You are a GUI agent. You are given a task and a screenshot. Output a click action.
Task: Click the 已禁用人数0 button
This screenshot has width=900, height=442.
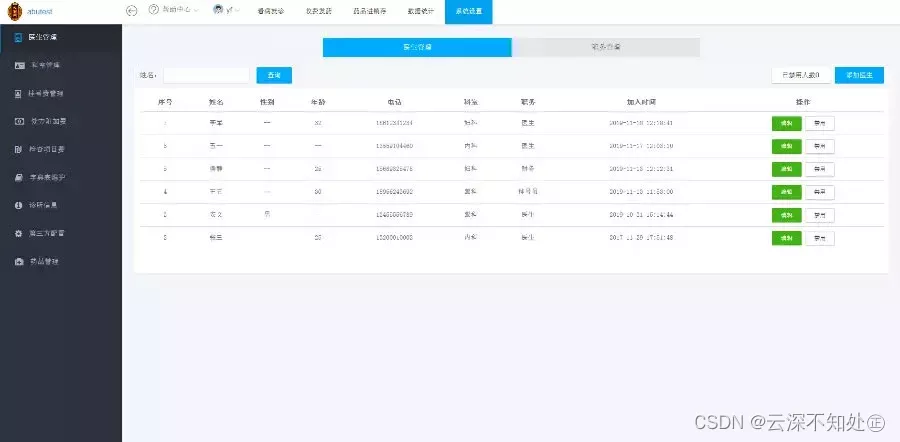click(801, 75)
